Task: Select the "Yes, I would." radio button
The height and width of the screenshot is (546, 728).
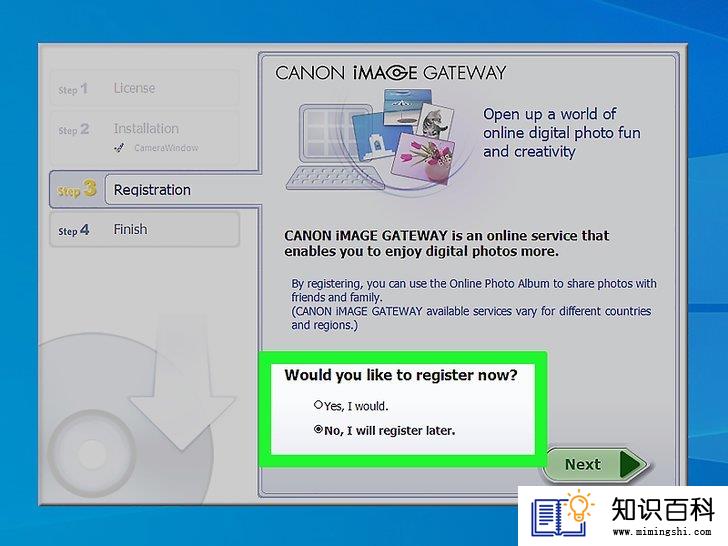Action: click(x=318, y=405)
